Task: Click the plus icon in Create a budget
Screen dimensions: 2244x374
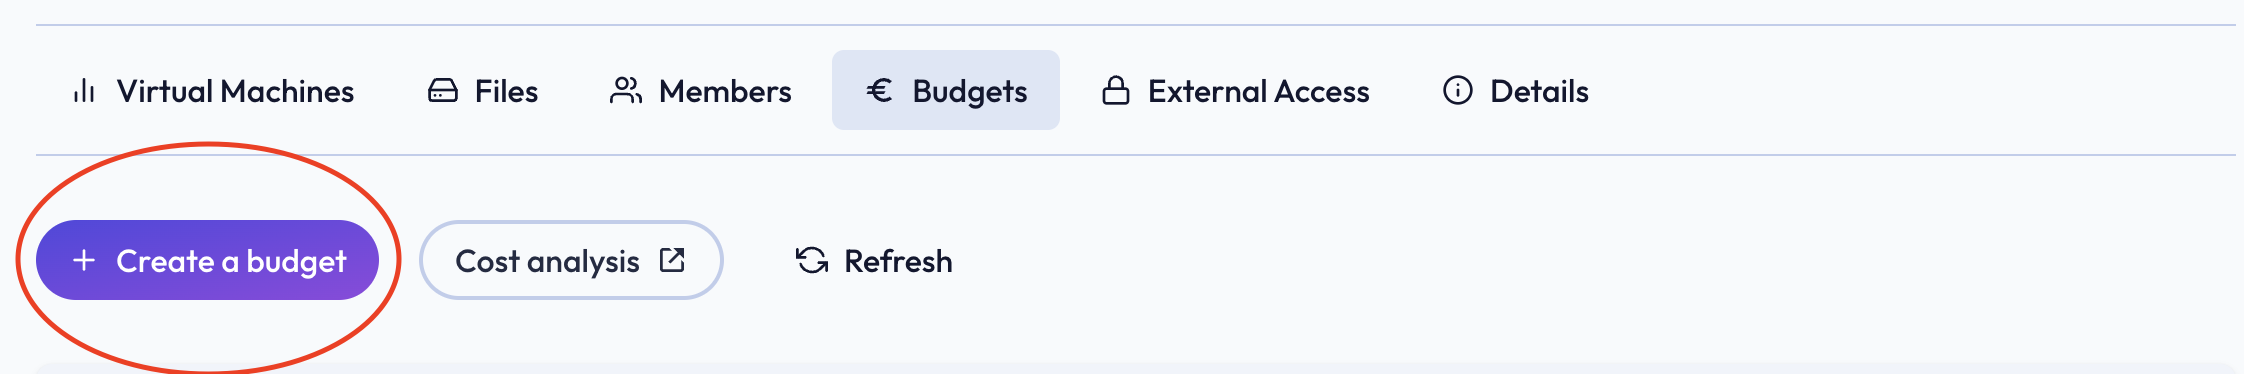Action: [x=84, y=260]
